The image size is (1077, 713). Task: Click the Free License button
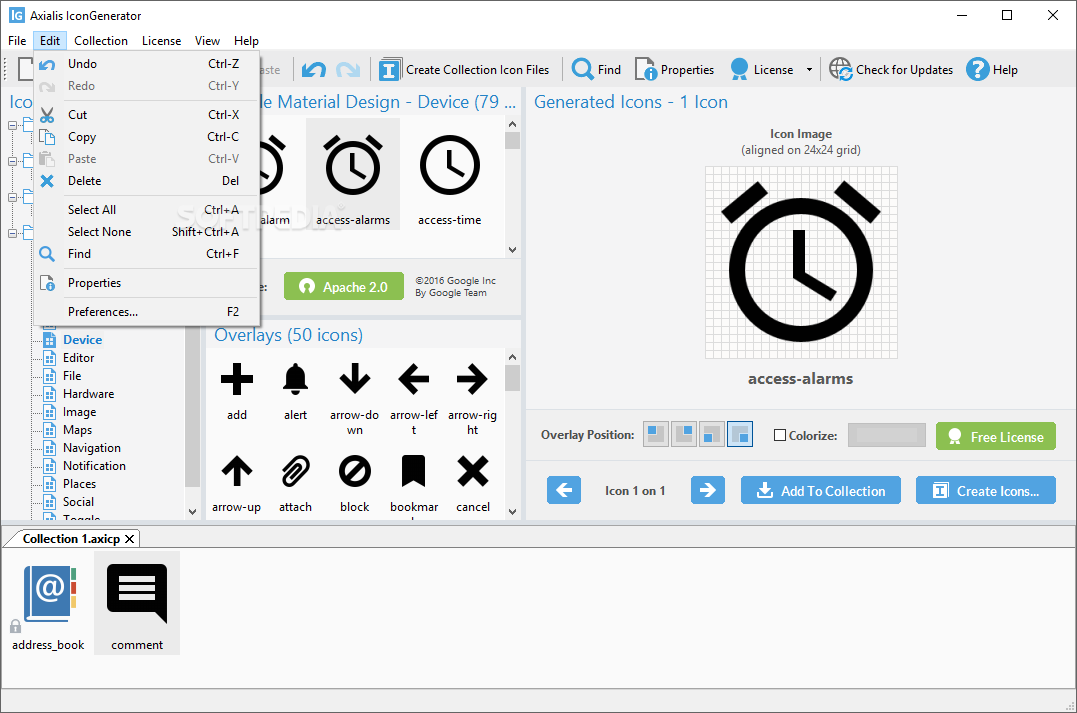click(x=995, y=436)
